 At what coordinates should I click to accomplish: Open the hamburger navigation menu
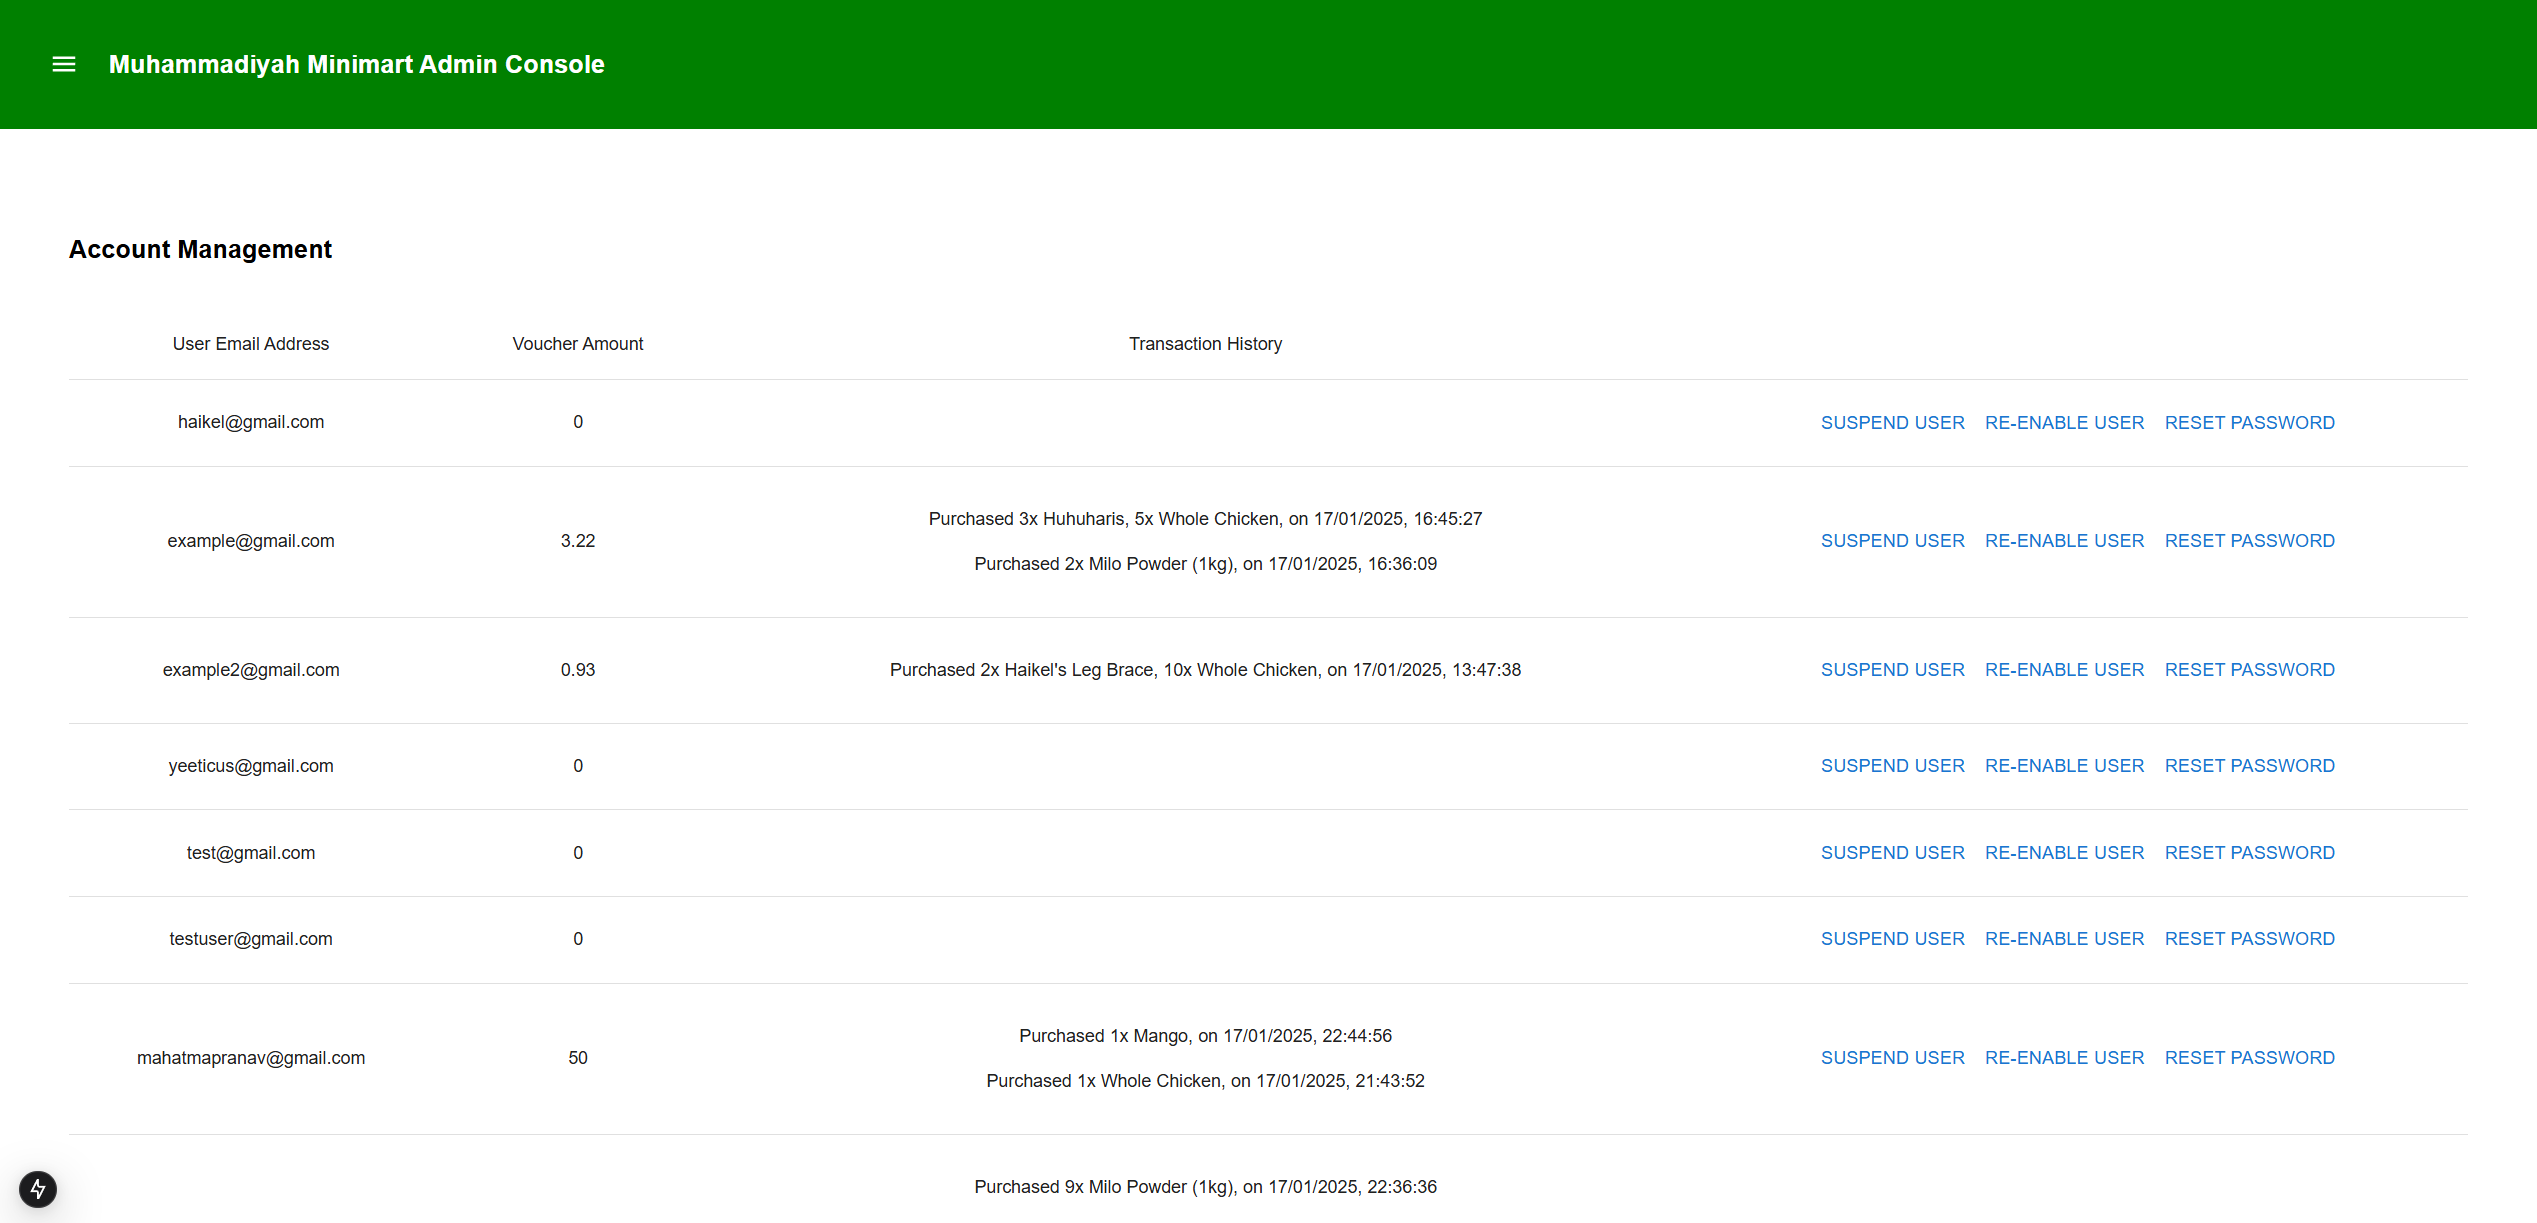(64, 64)
